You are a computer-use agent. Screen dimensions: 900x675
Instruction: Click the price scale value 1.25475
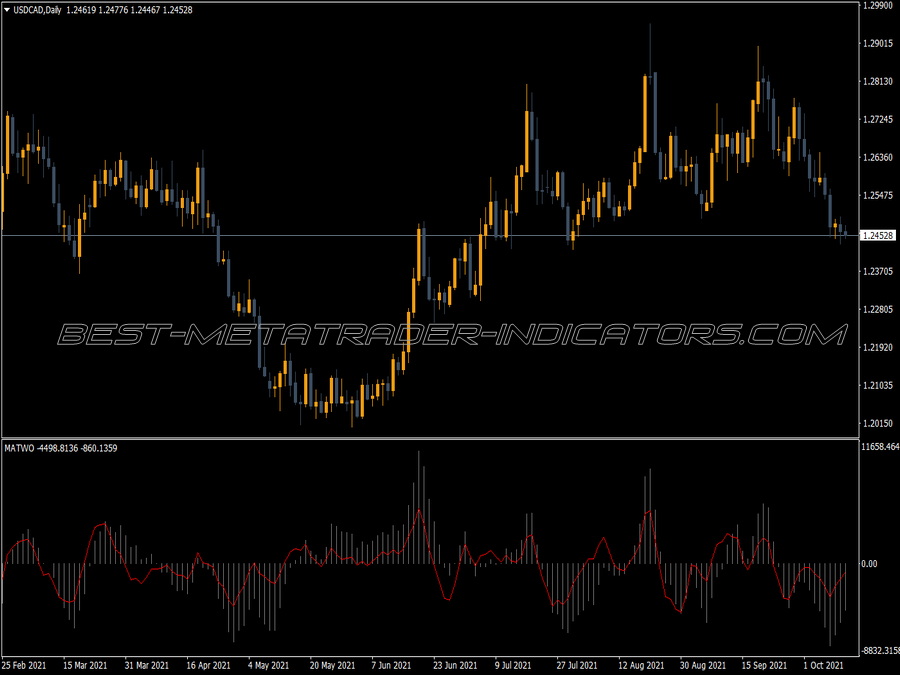pos(878,196)
